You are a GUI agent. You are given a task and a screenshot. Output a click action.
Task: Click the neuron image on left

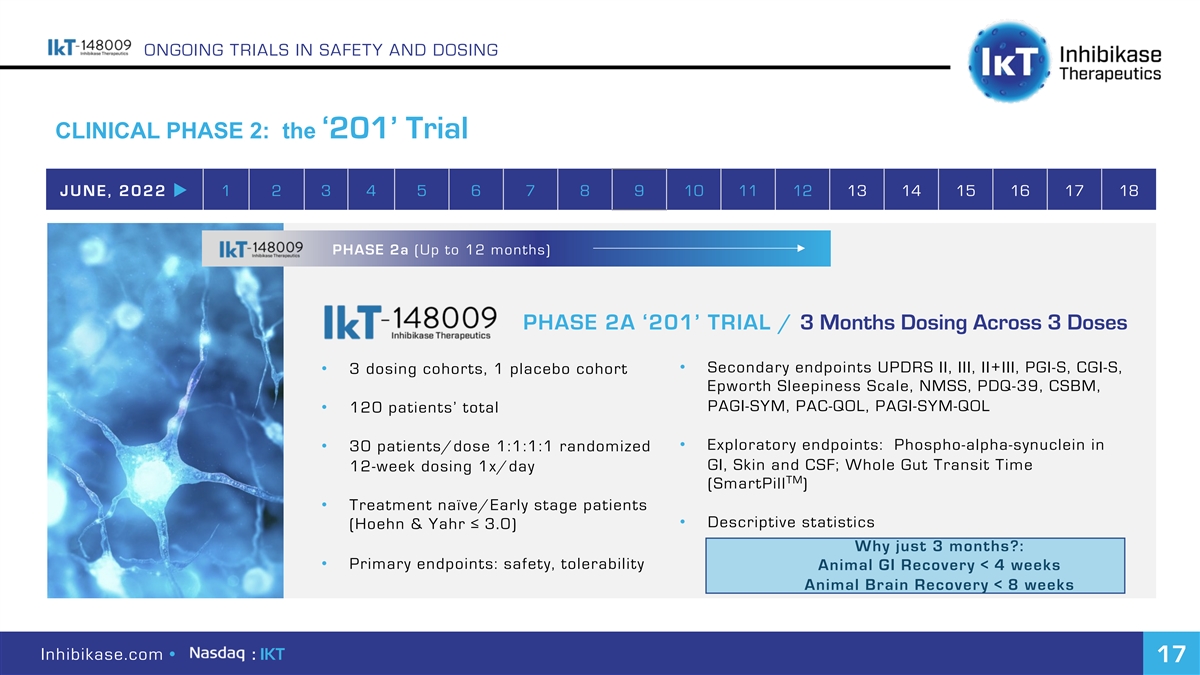[x=165, y=410]
